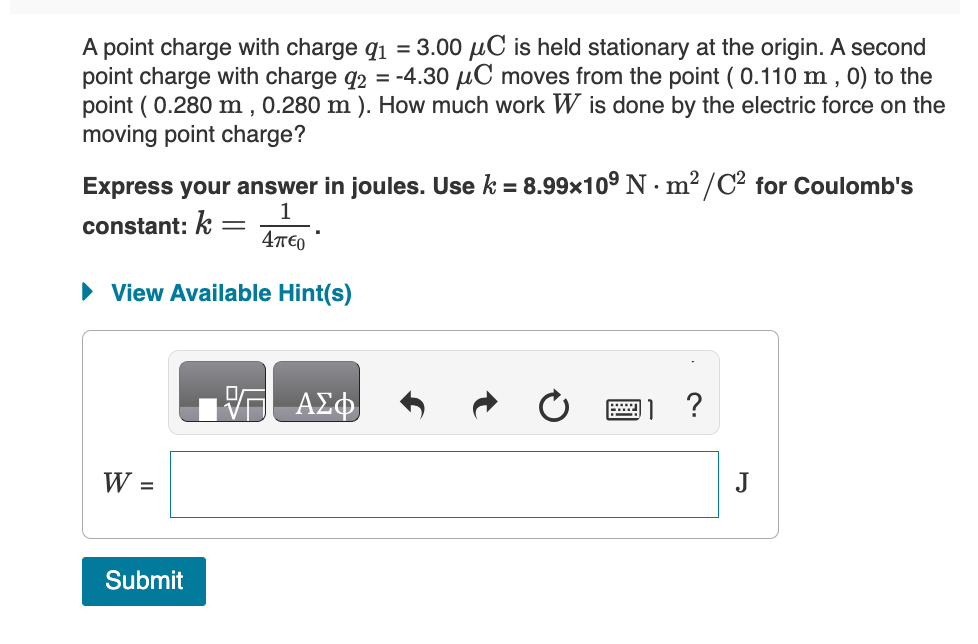Expand the hints disclosure triangle
The width and height of the screenshot is (978, 644).
[x=87, y=292]
